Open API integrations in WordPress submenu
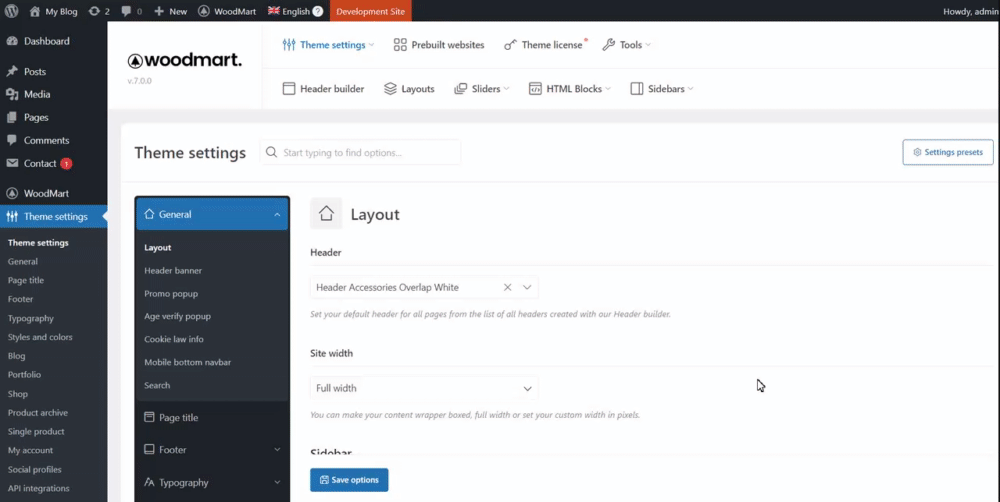This screenshot has width=1000, height=502. click(38, 488)
